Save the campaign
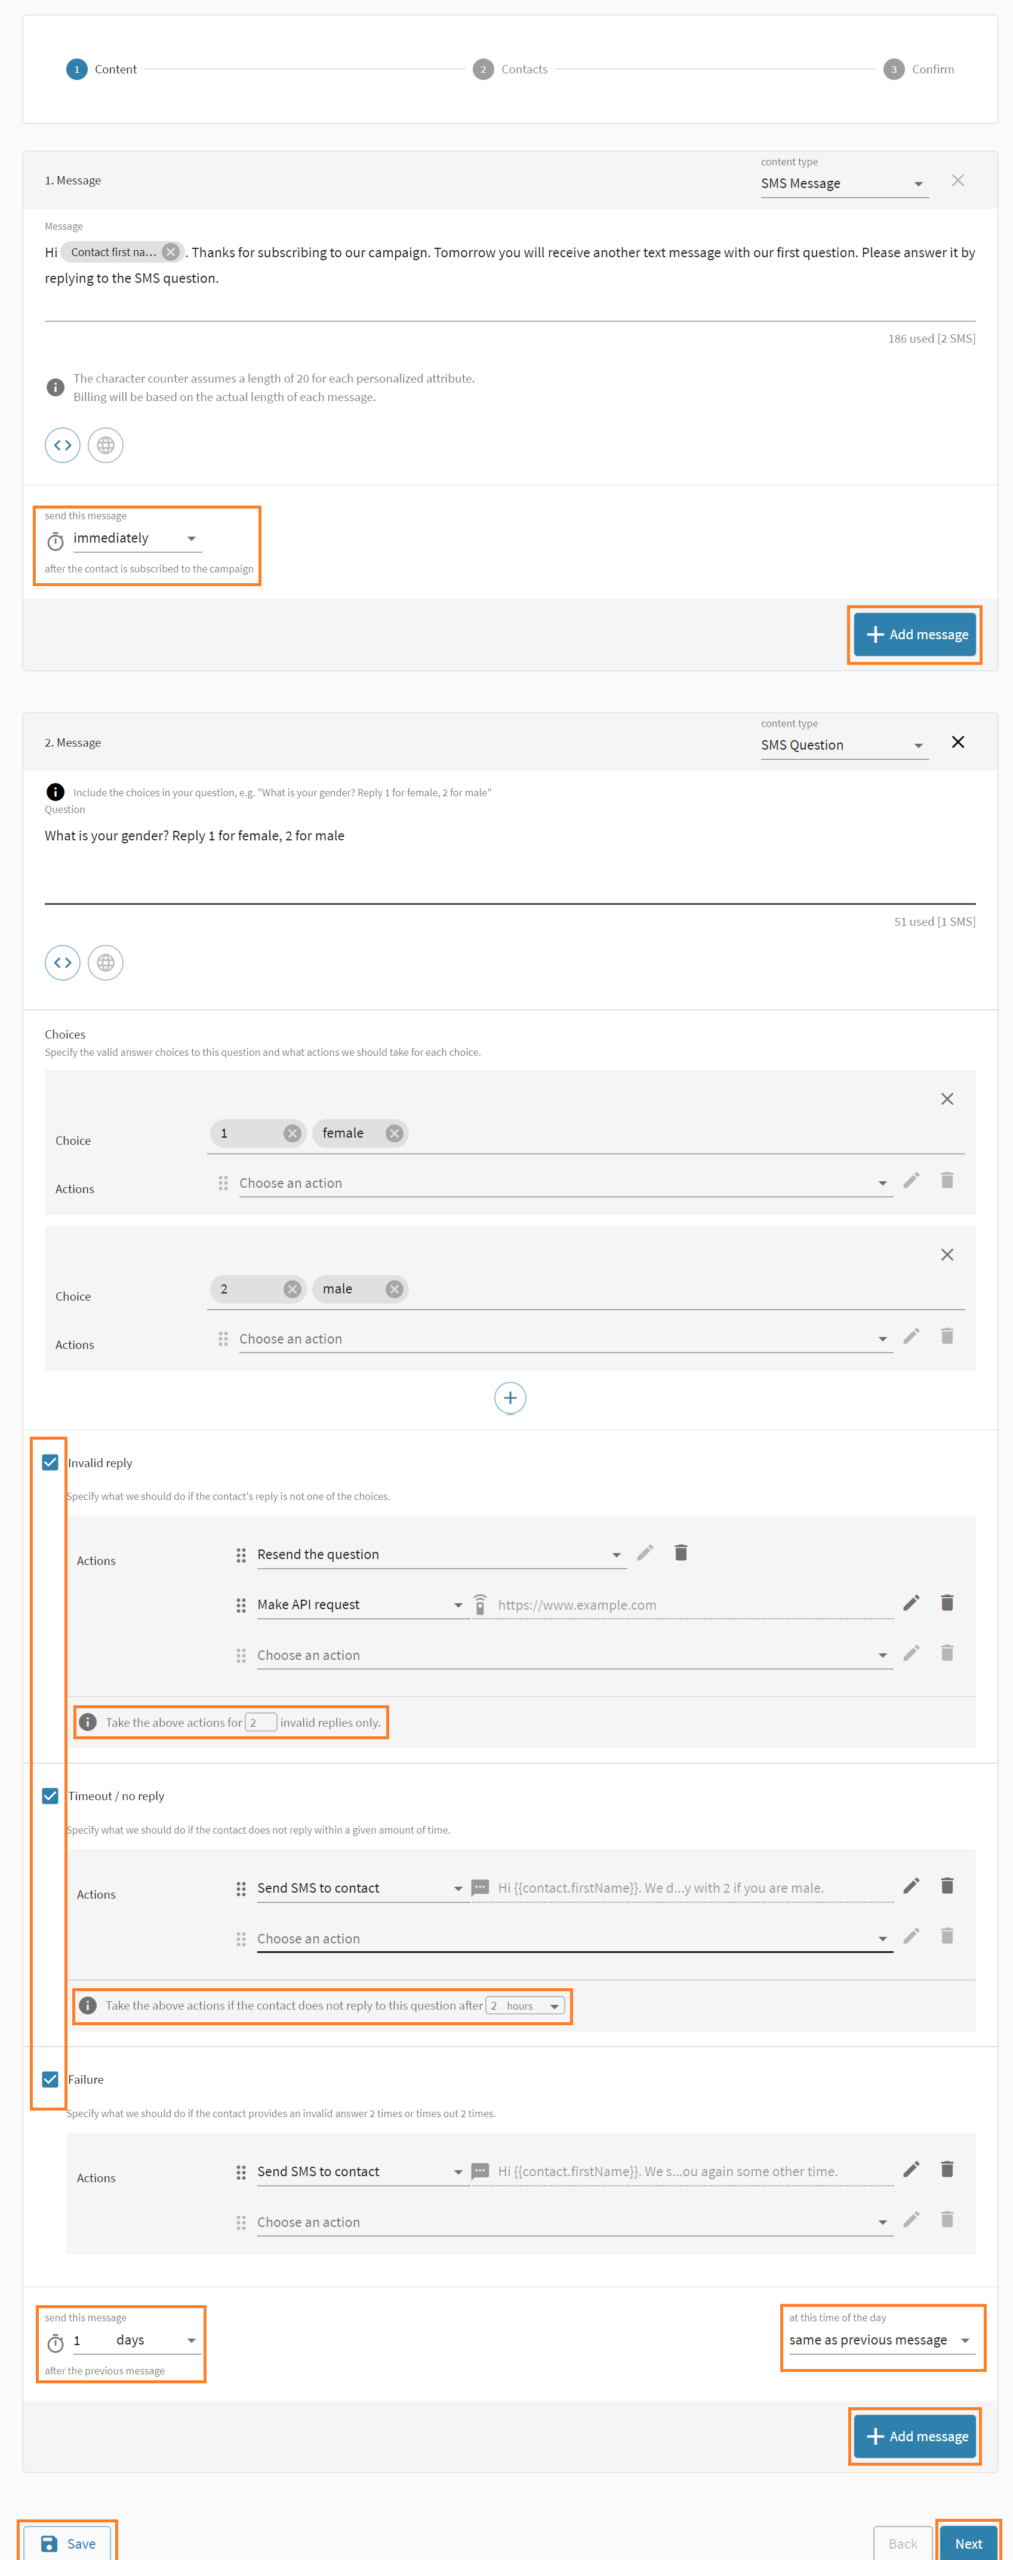Screen dimensions: 1013x2560 click(68, 2543)
